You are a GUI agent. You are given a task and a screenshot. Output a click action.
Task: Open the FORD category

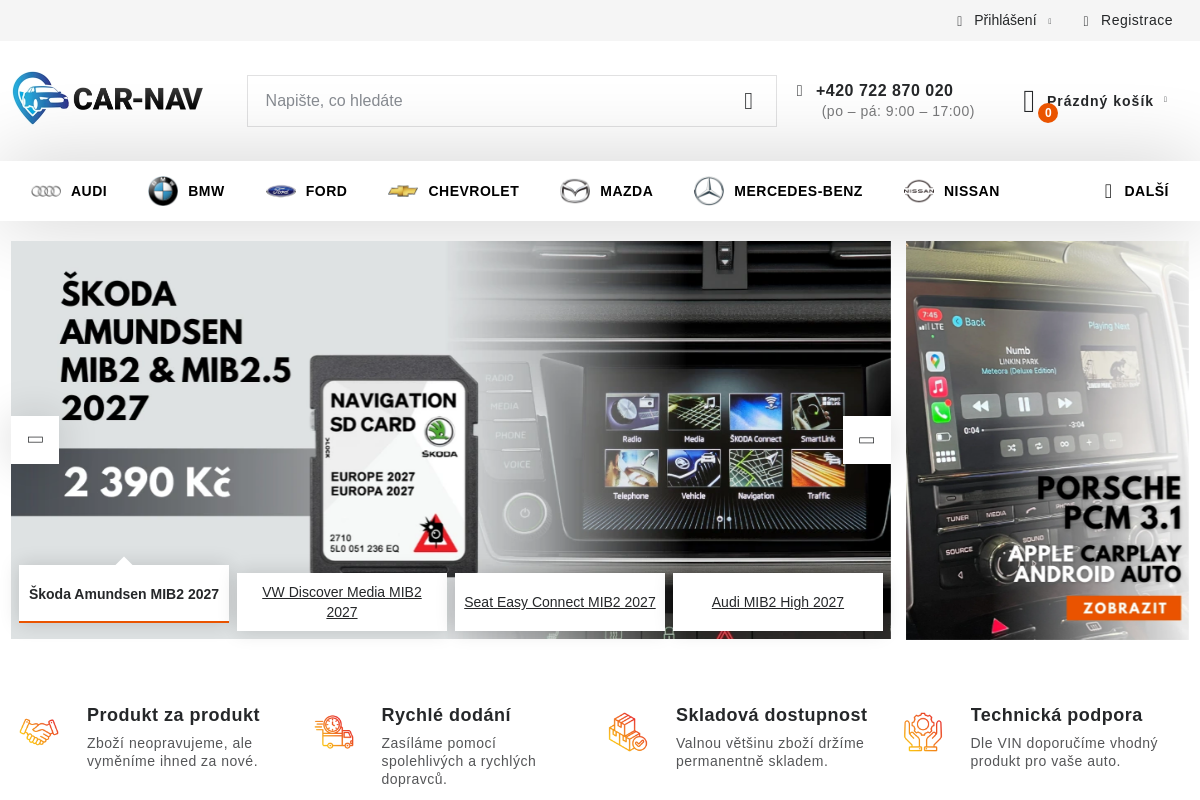(x=306, y=191)
